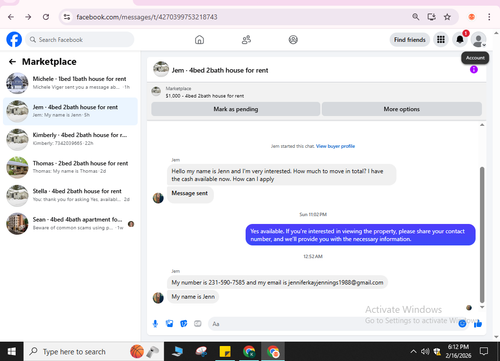Click Sean conversation seen avatar indicator
The width and height of the screenshot is (500, 361).
[131, 224]
